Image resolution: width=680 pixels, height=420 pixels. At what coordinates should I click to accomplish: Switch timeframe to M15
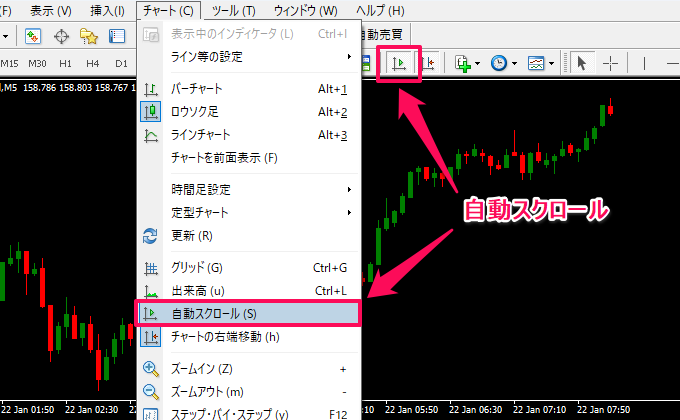pos(10,64)
